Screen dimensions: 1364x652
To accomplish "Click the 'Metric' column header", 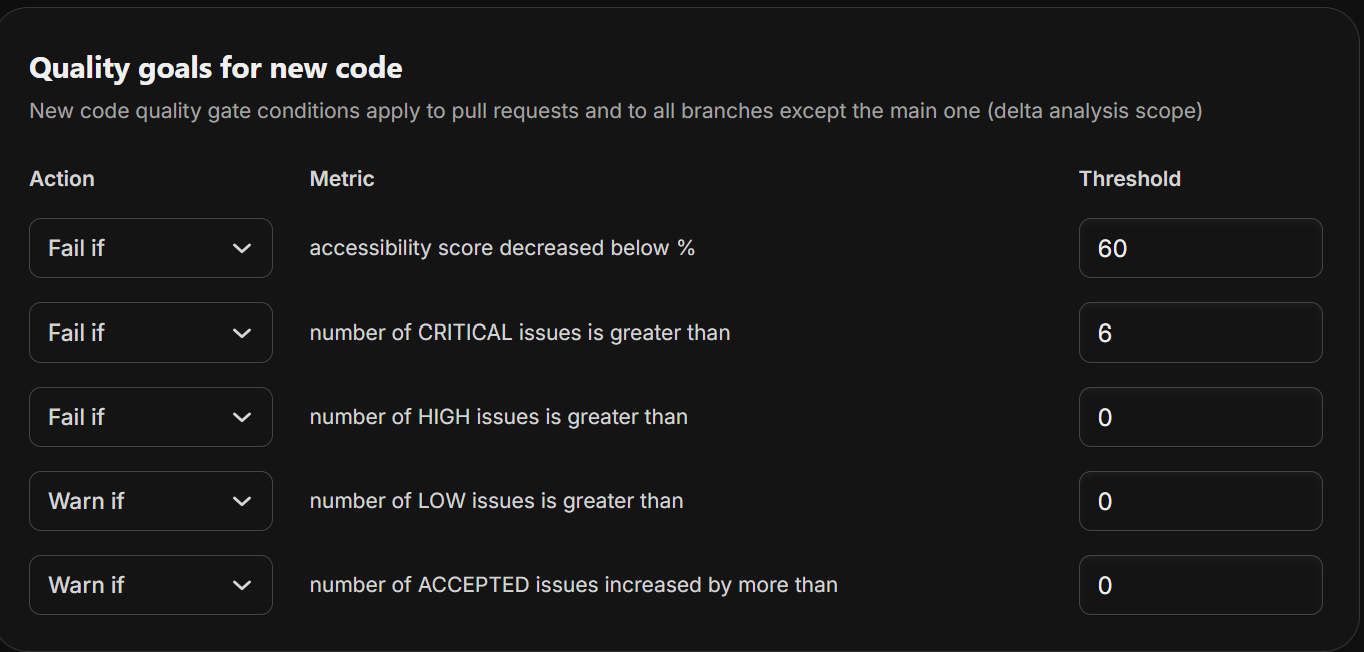I will 341,178.
